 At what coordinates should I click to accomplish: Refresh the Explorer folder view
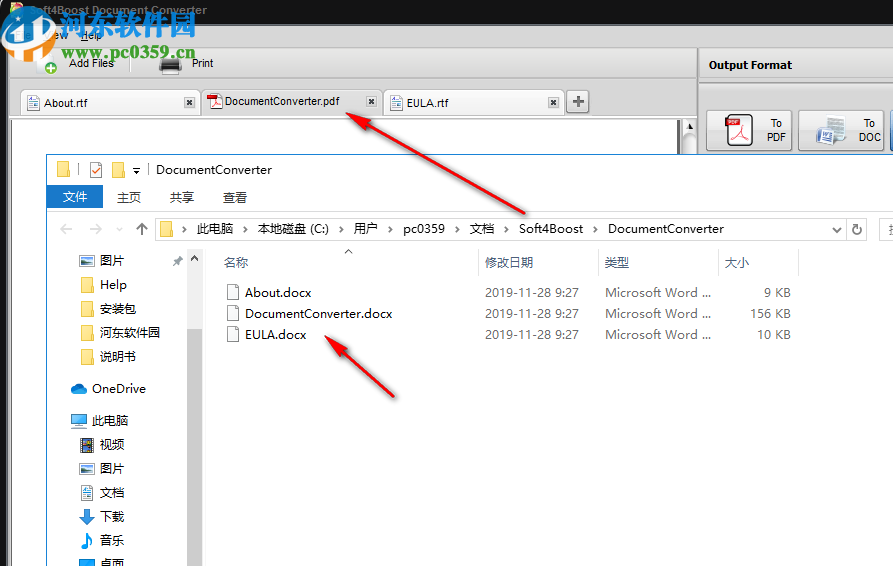coord(857,229)
